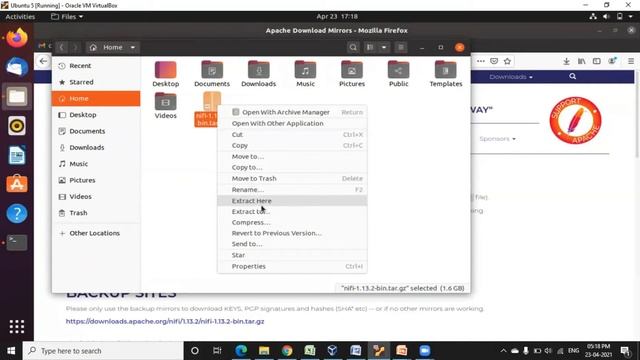Select Copy from the context menu
Screen dimensions: 640x360
292,145
